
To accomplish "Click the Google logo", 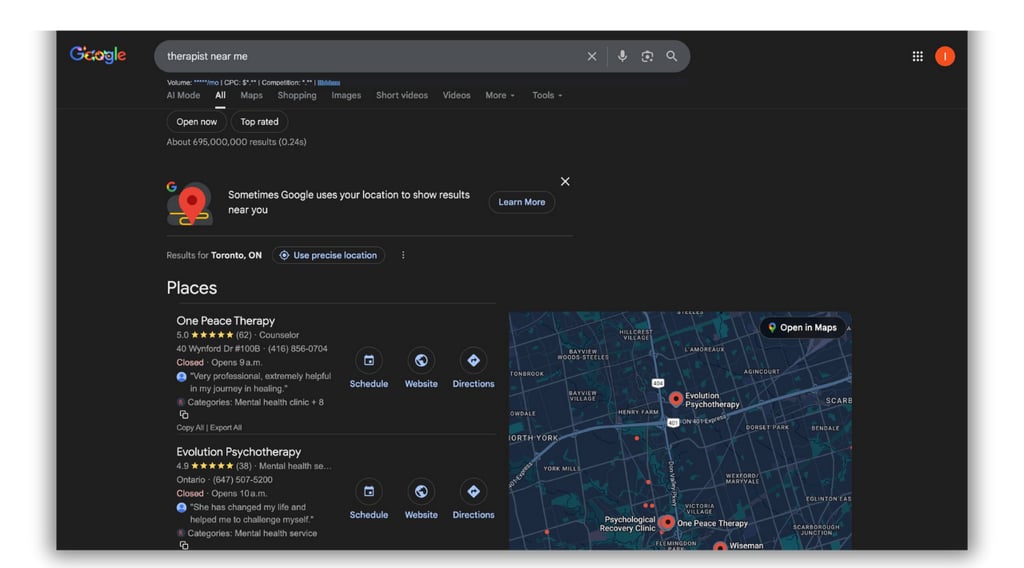I will tap(98, 55).
